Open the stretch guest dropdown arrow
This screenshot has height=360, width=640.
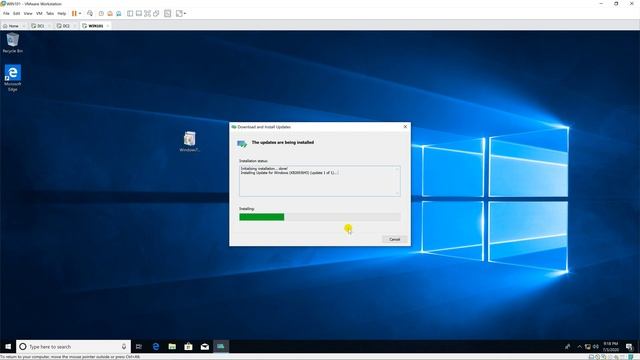coord(185,13)
